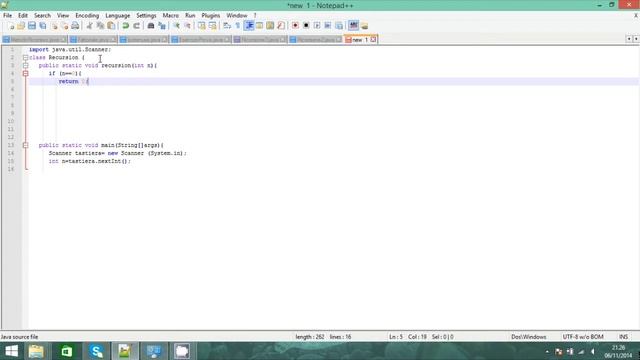Zoom in using the toolbar icon
Screen dimensions: 640x360
(176, 26)
